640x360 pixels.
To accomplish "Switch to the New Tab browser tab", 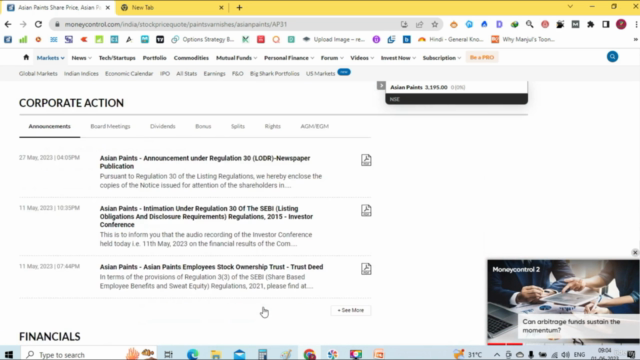I will (x=171, y=7).
